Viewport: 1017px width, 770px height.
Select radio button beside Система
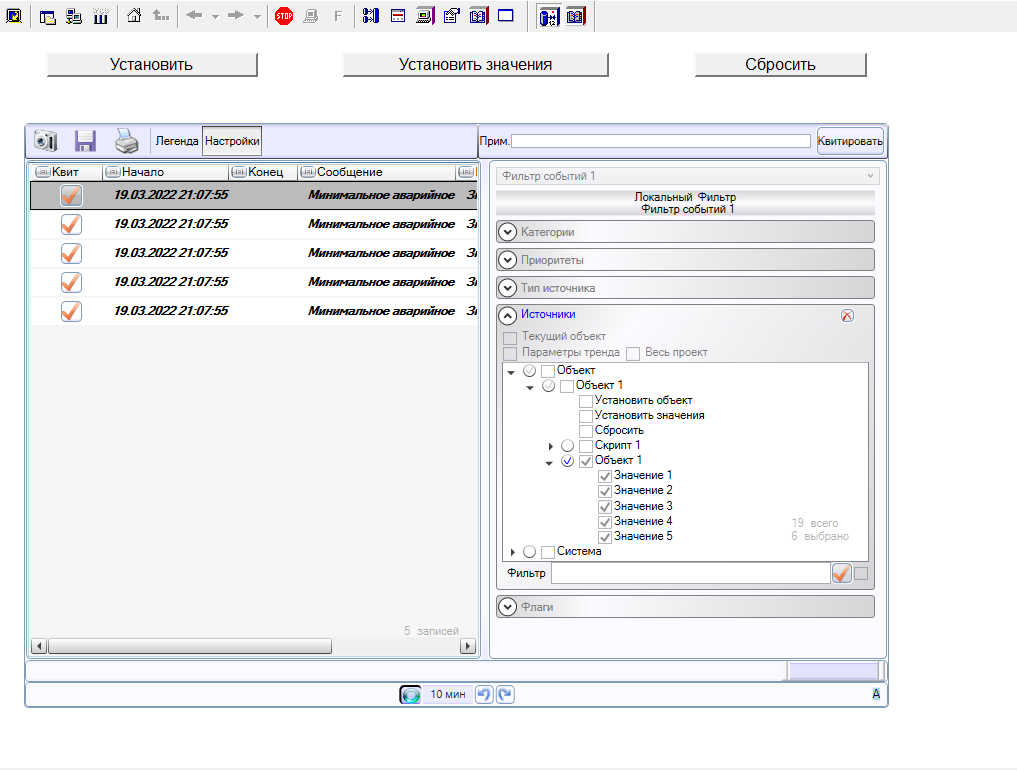pyautogui.click(x=529, y=552)
